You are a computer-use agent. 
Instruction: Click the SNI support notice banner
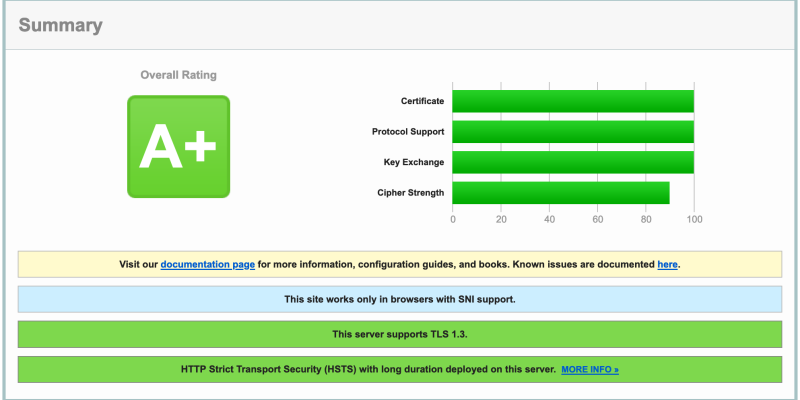point(400,299)
